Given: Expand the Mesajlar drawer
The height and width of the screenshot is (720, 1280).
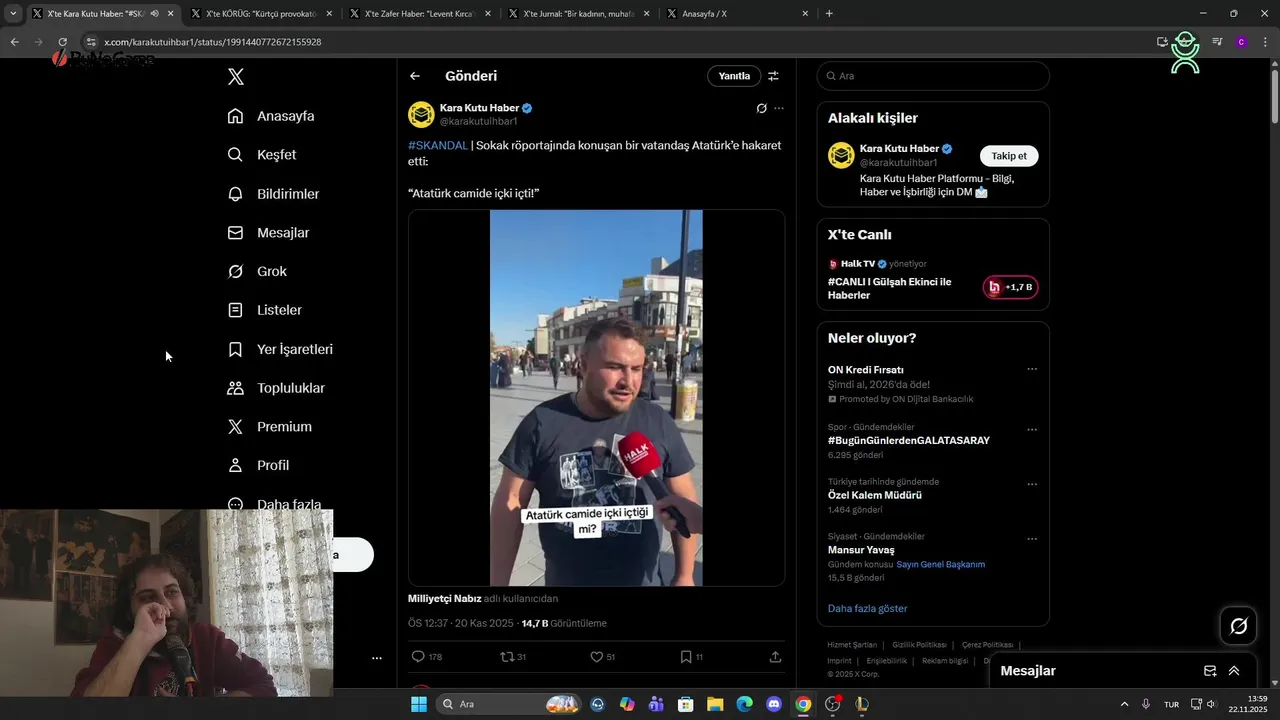Looking at the screenshot, I should [1234, 671].
